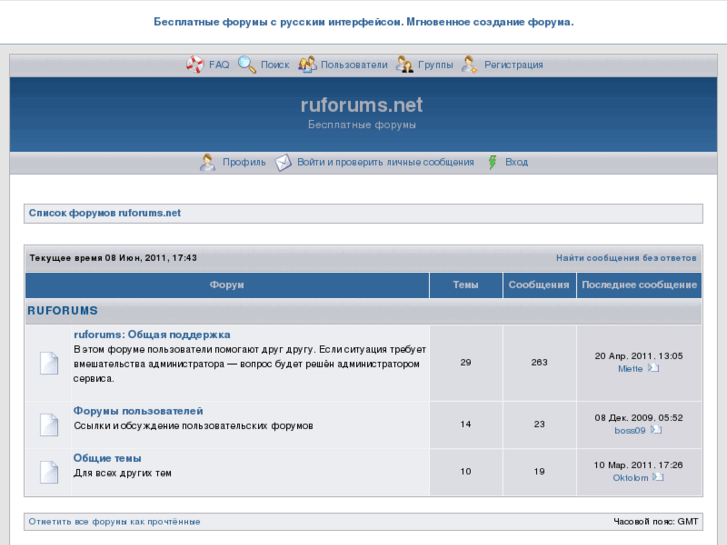Click the Последнее сообщение column header

639,285
